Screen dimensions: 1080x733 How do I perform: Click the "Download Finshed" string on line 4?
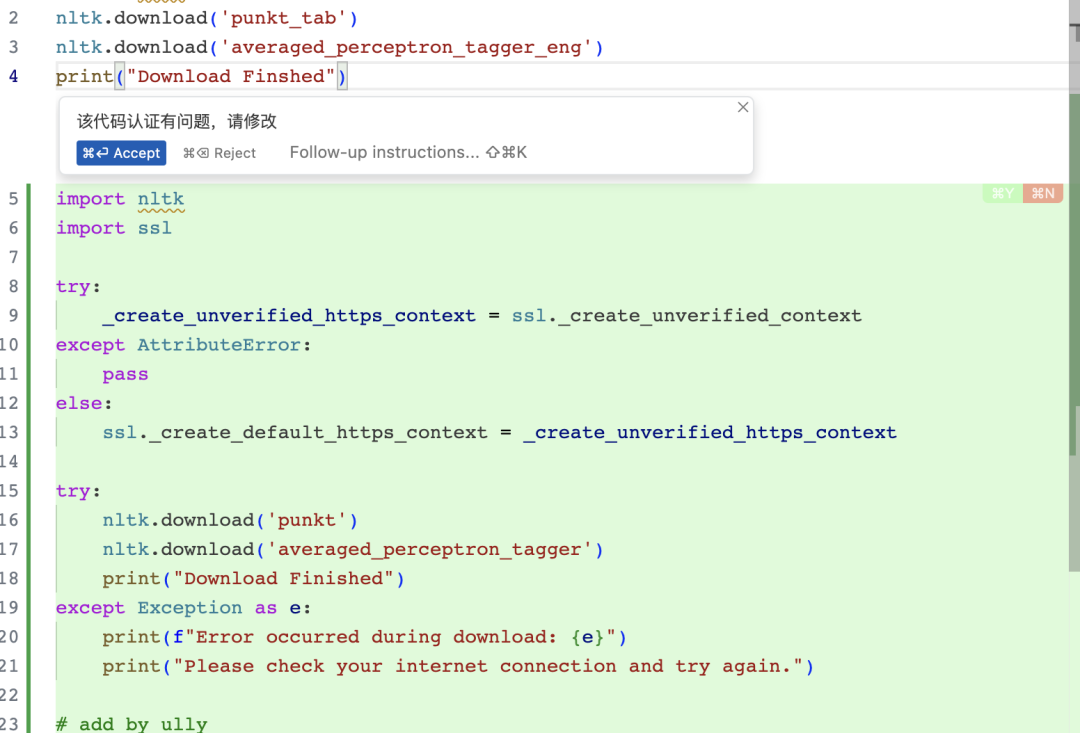[232, 76]
